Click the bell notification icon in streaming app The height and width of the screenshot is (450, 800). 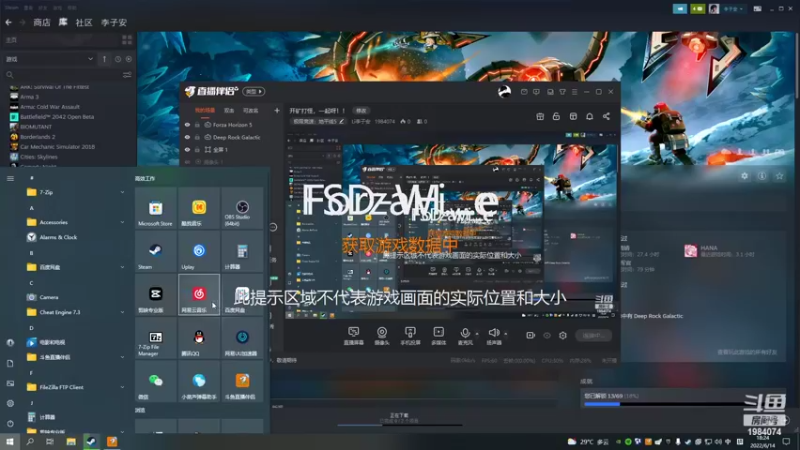click(589, 116)
